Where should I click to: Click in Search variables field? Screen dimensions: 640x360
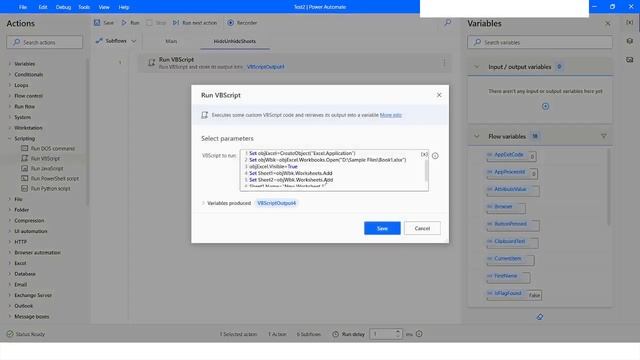[540, 42]
